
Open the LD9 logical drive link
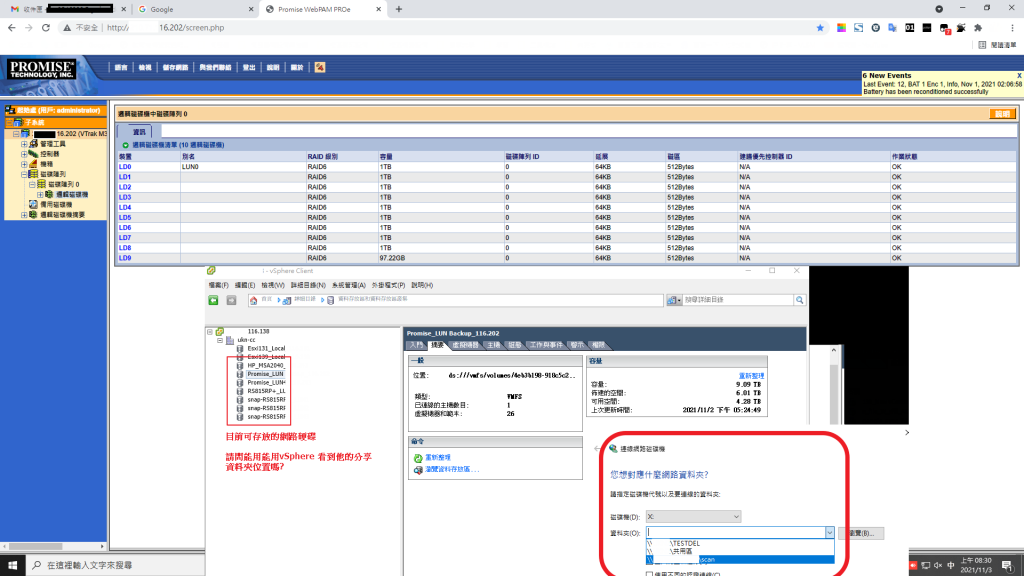[125, 258]
